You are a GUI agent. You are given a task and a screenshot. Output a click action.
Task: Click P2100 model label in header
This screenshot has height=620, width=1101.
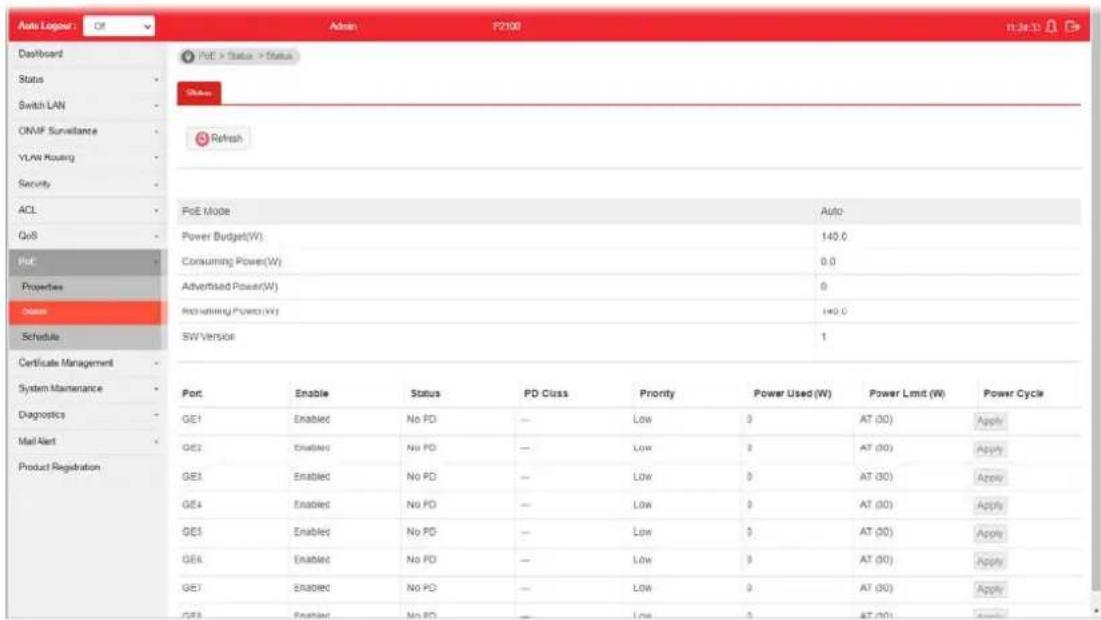pyautogui.click(x=506, y=27)
